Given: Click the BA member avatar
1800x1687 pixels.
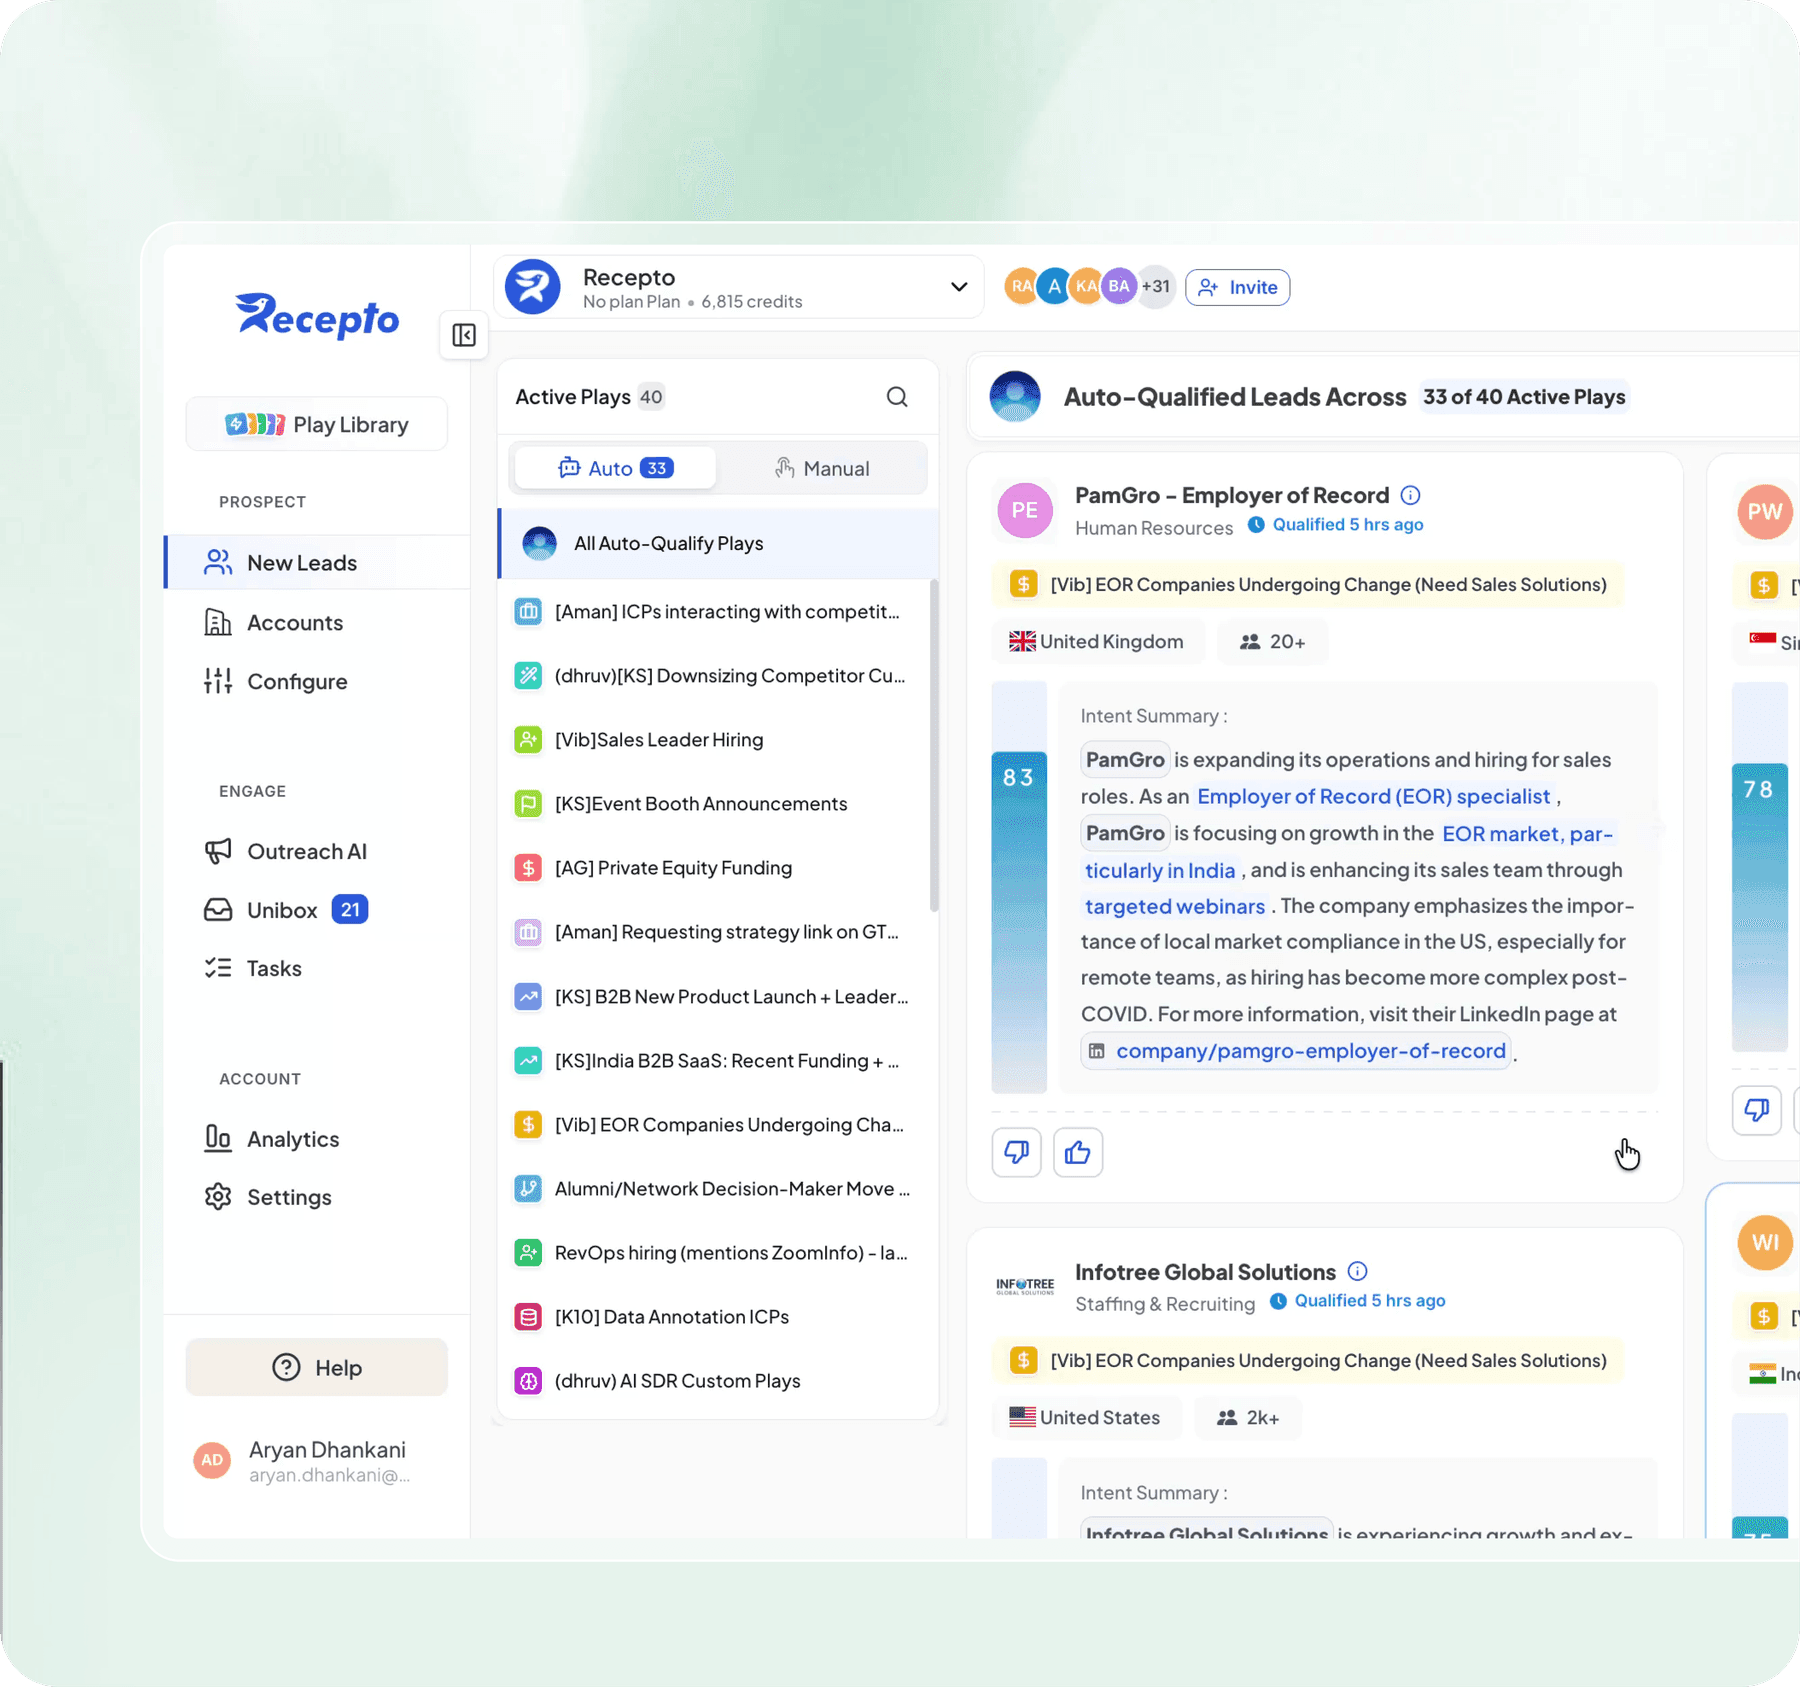Looking at the screenshot, I should [1119, 287].
